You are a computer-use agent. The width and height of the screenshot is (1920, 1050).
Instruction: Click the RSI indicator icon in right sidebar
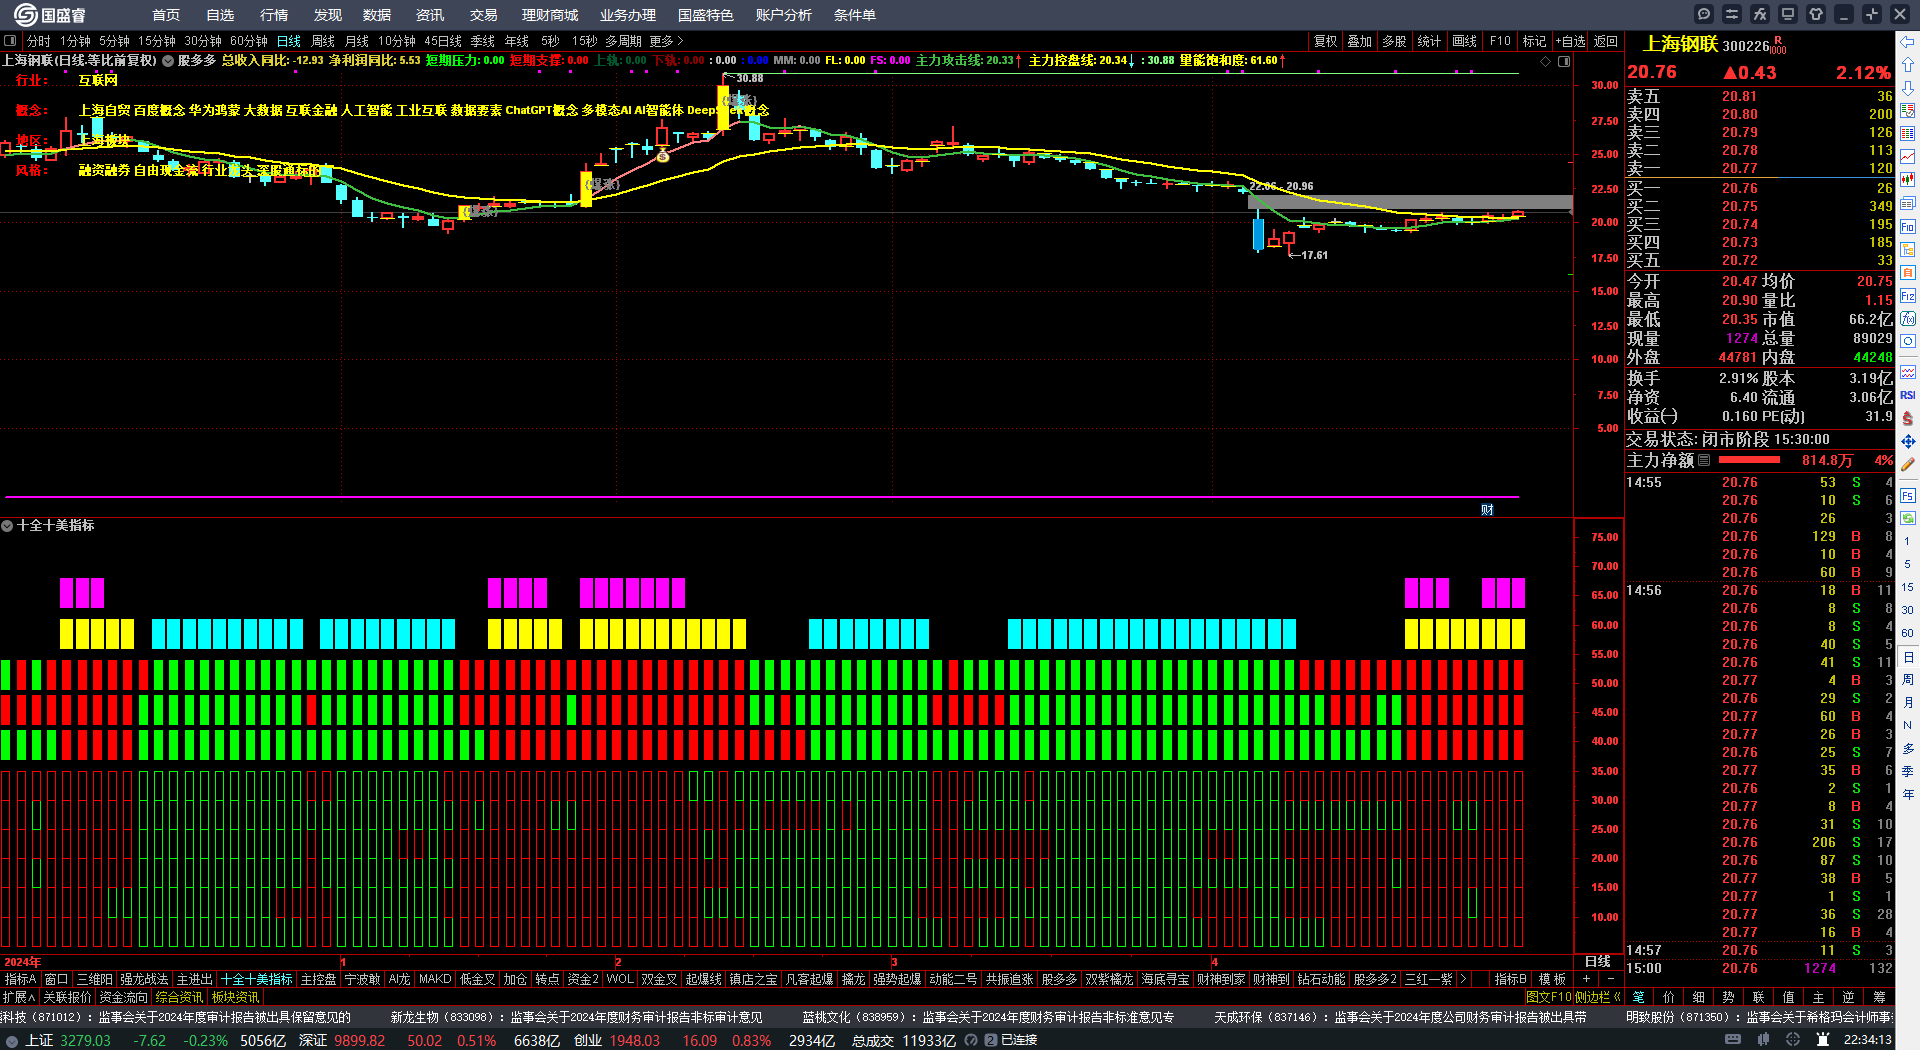click(1908, 395)
